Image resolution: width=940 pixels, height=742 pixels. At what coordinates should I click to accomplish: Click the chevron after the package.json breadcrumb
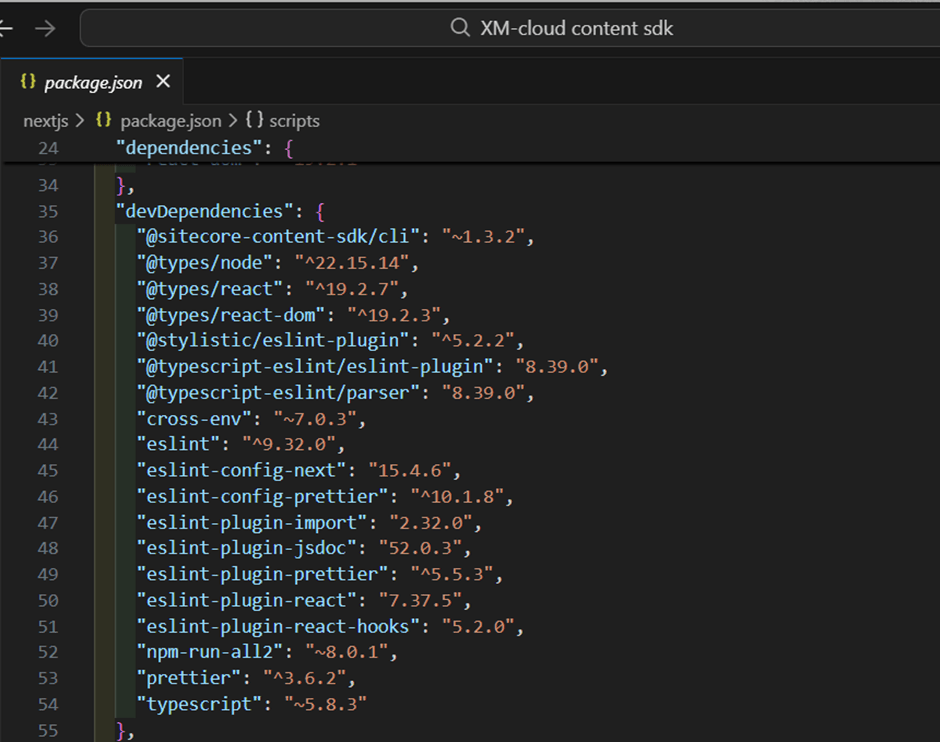pyautogui.click(x=232, y=121)
